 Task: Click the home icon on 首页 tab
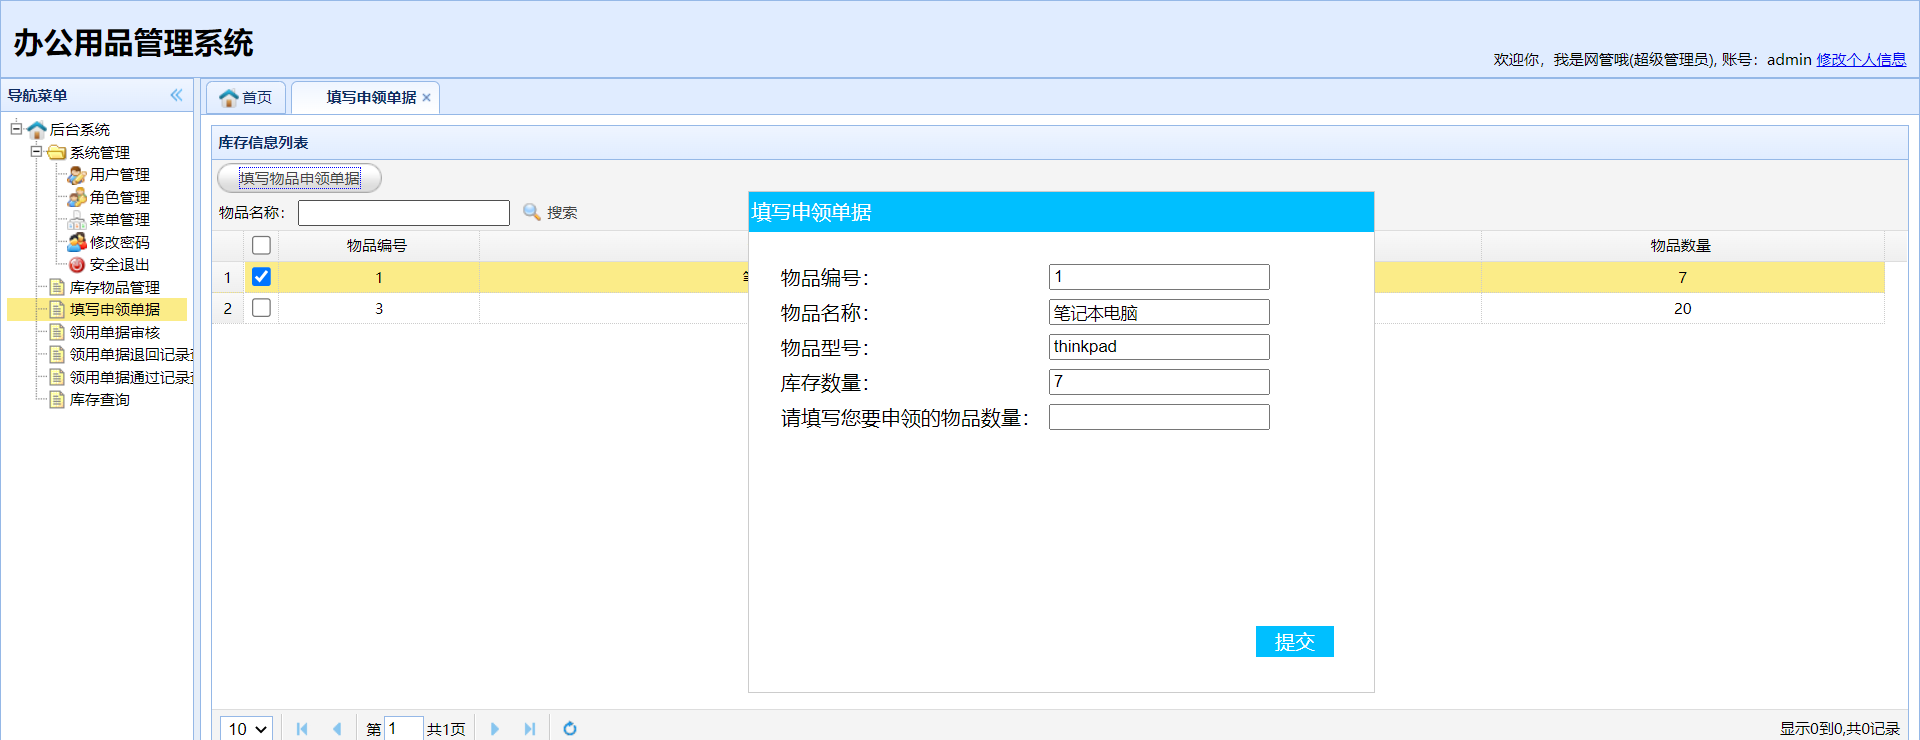click(x=229, y=98)
